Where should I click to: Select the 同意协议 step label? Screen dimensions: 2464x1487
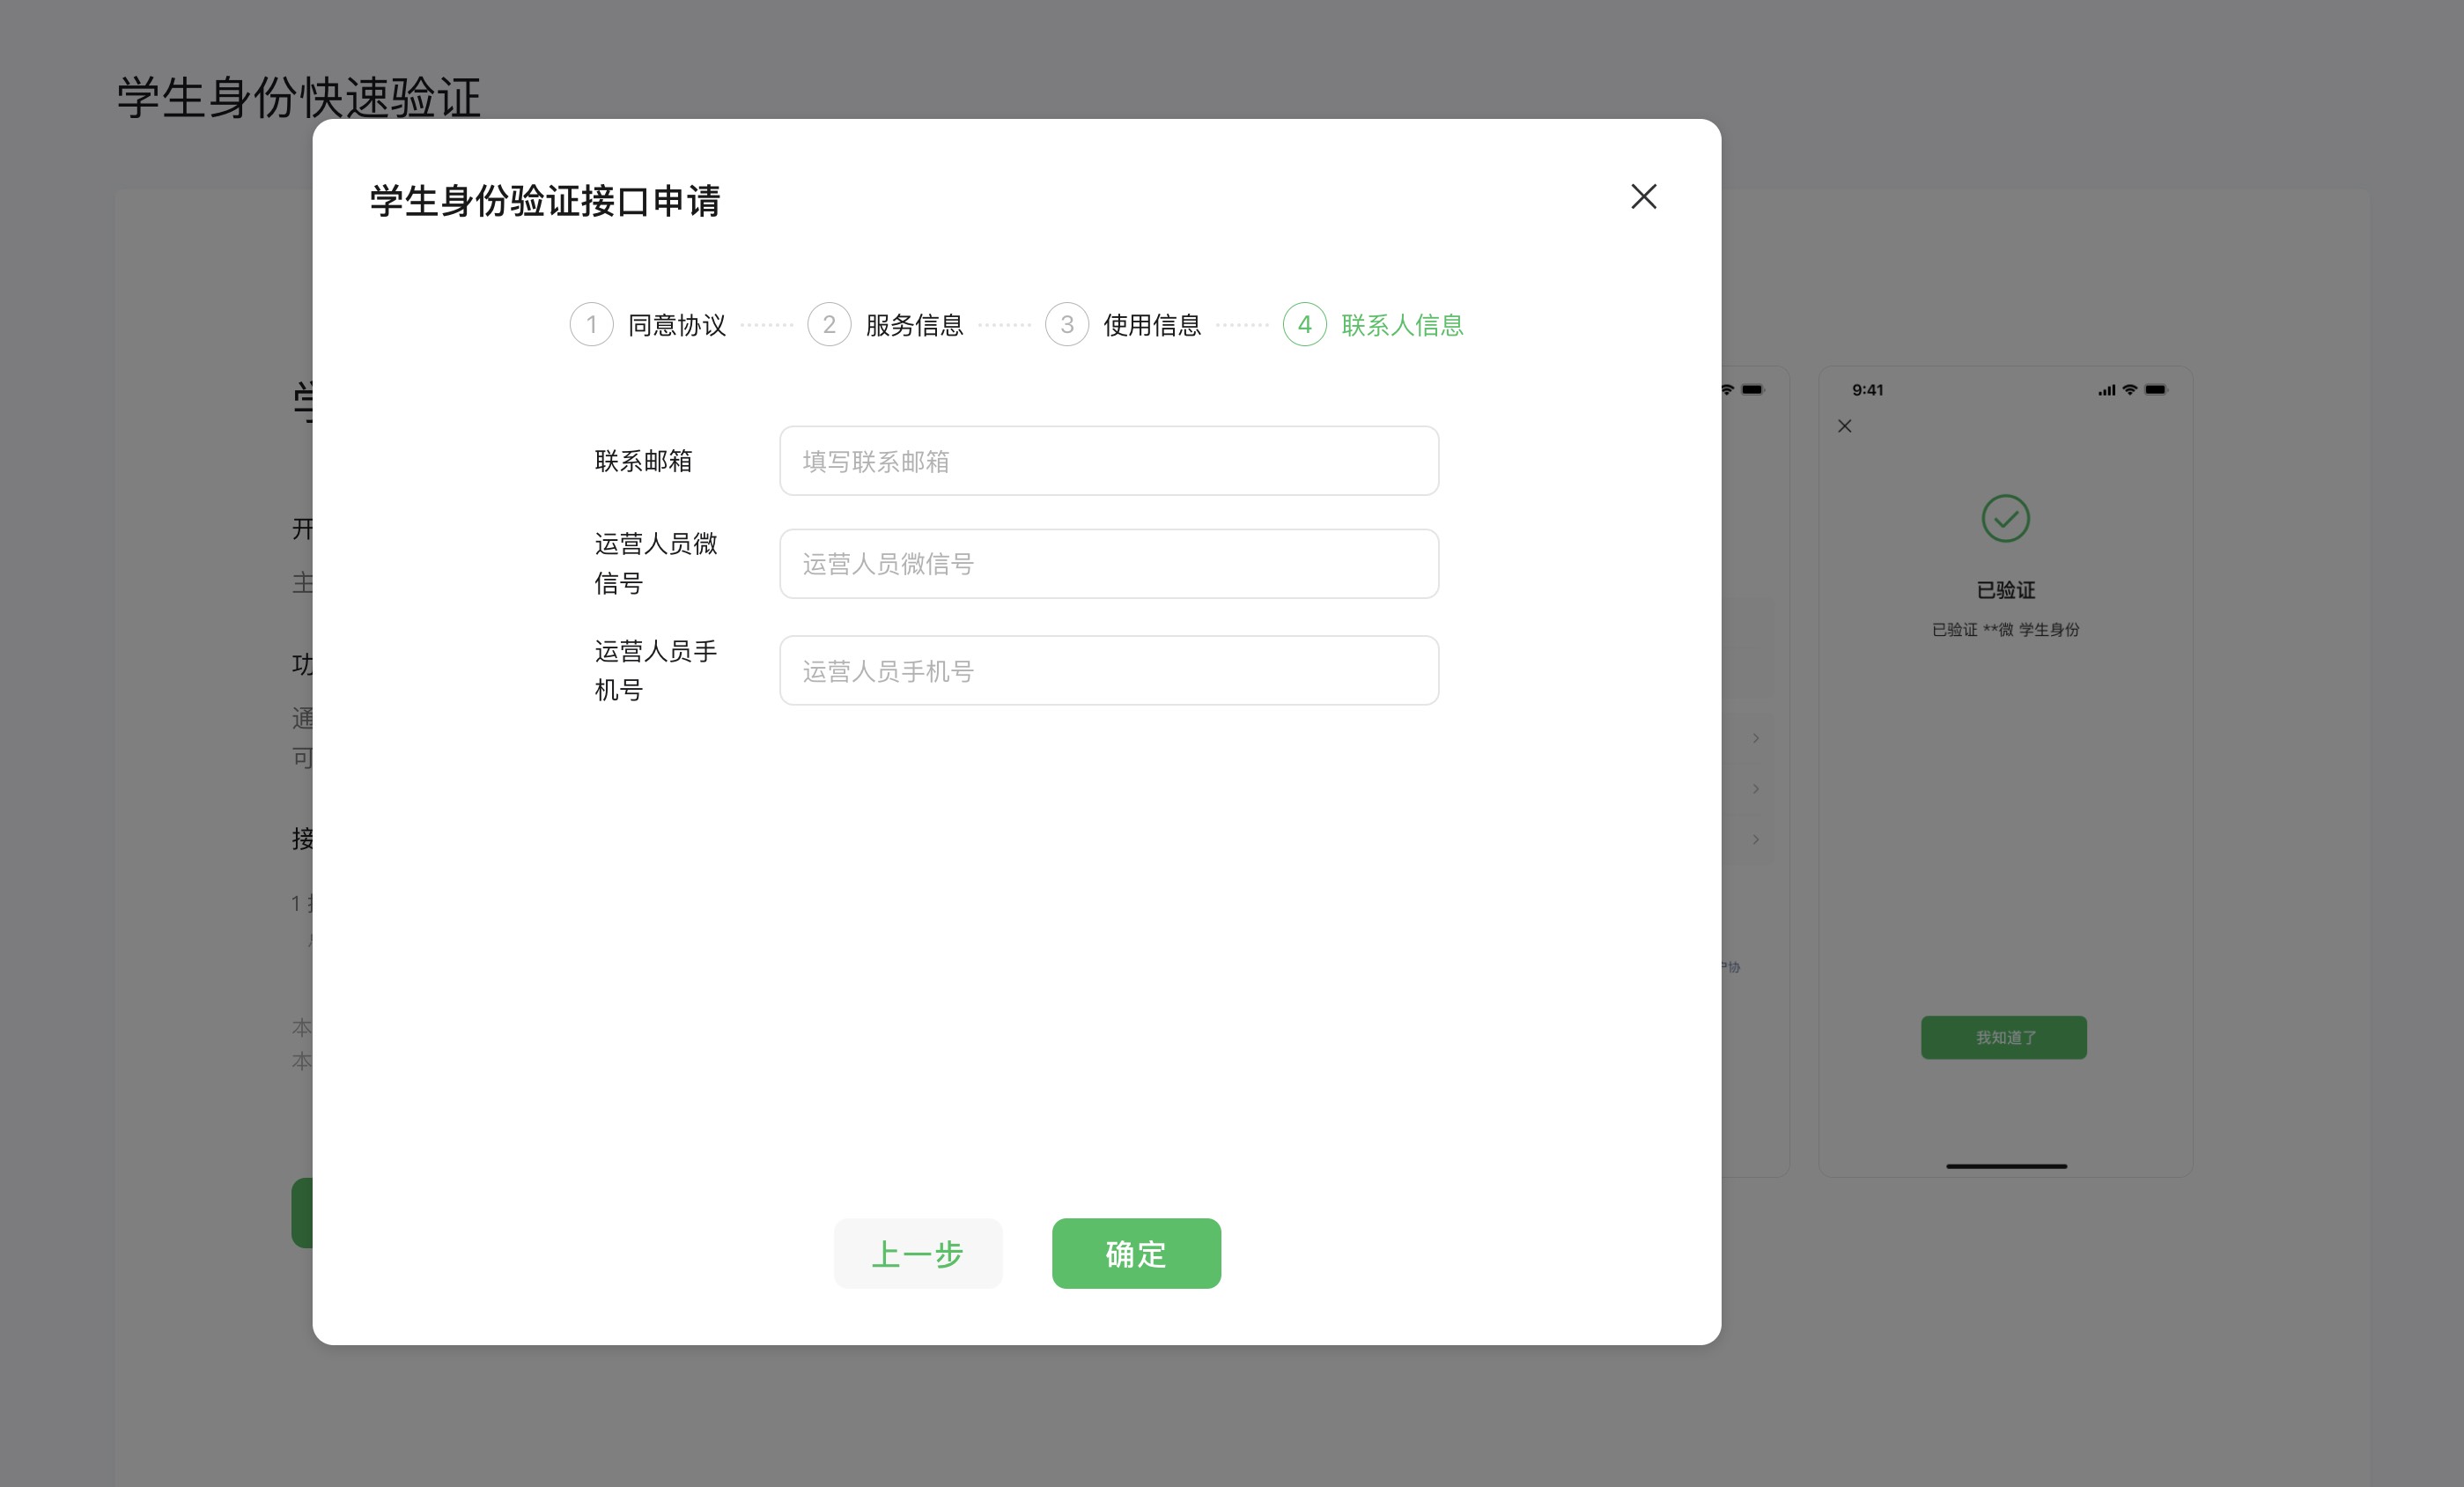[x=676, y=325]
